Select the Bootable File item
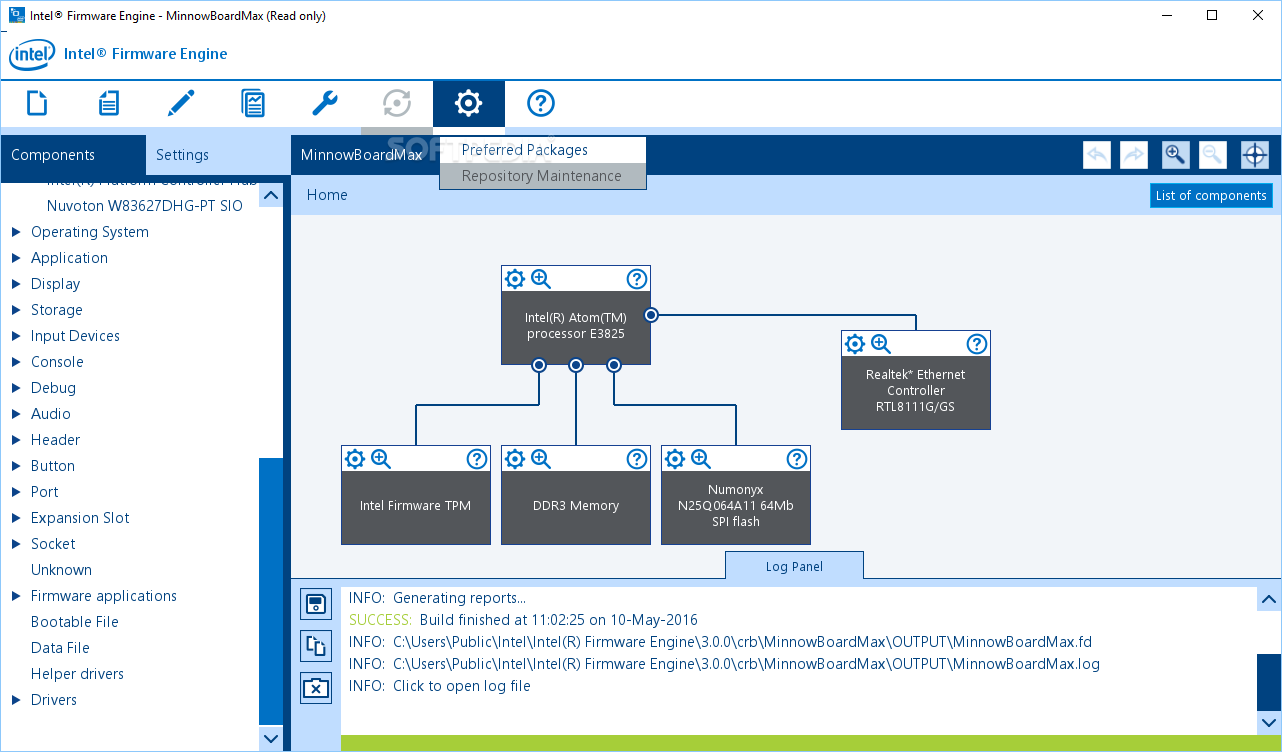The image size is (1282, 752). [75, 622]
